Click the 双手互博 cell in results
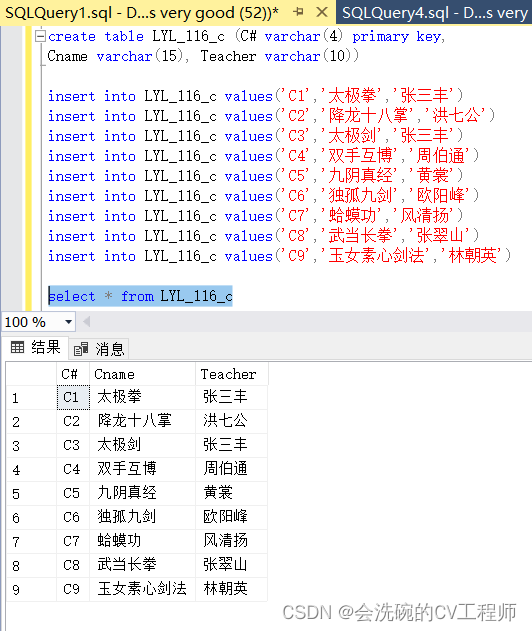532x631 pixels. pyautogui.click(x=142, y=469)
